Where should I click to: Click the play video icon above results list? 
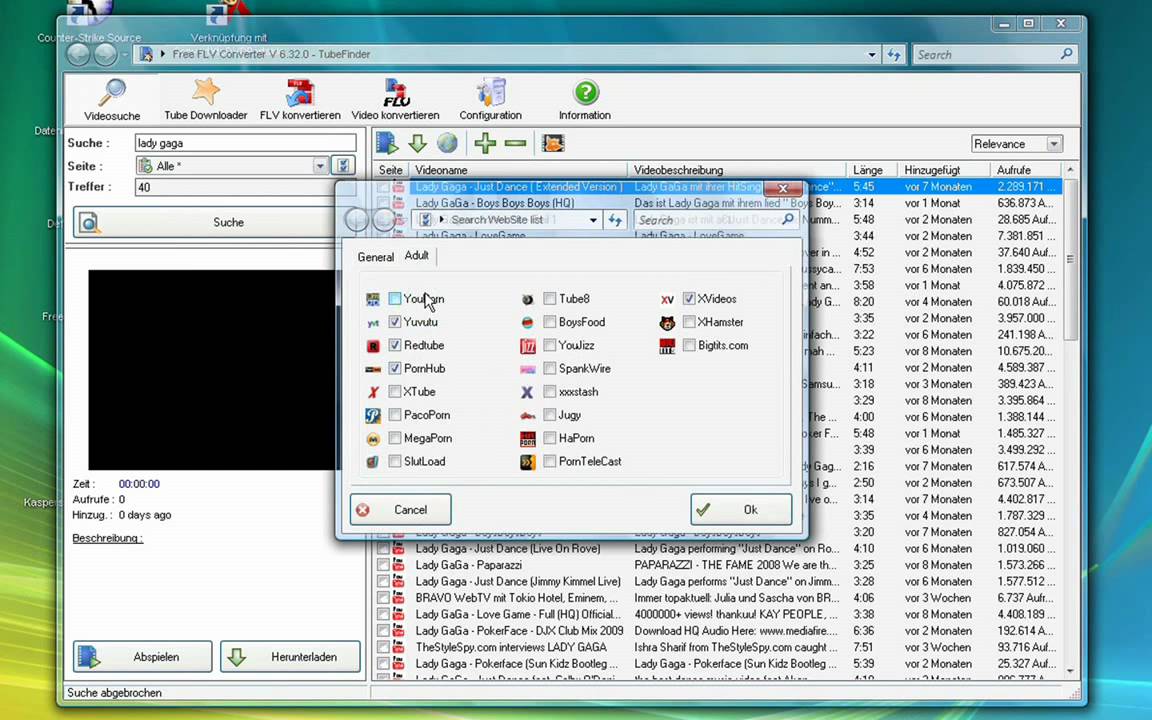(387, 143)
